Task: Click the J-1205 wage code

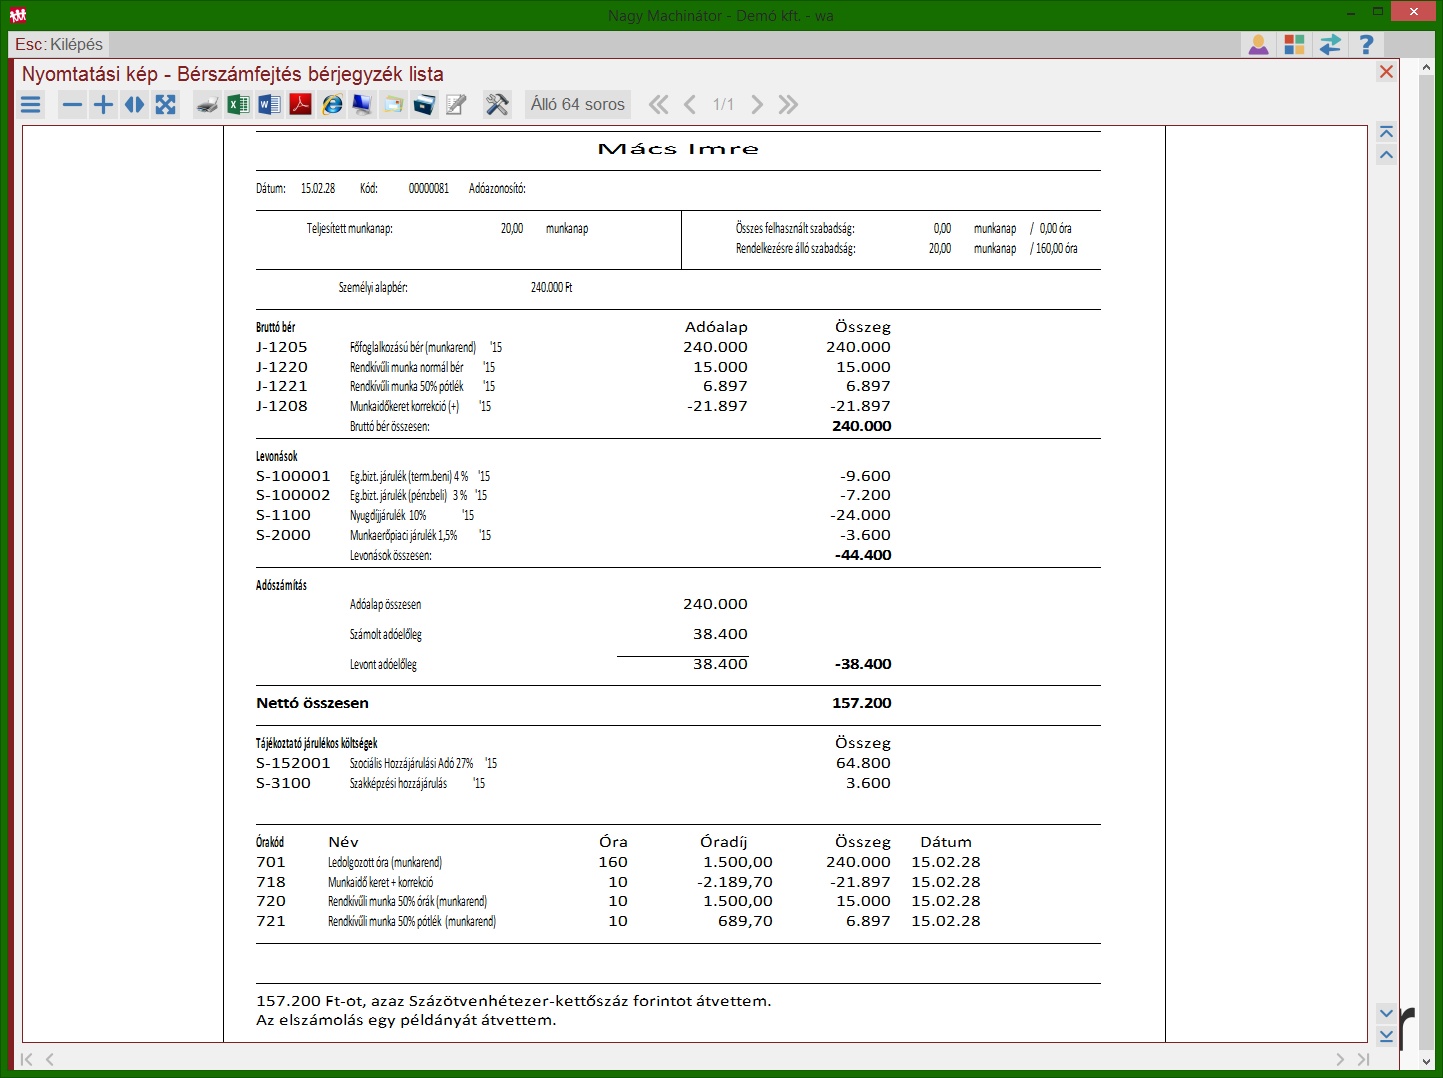Action: [x=282, y=347]
